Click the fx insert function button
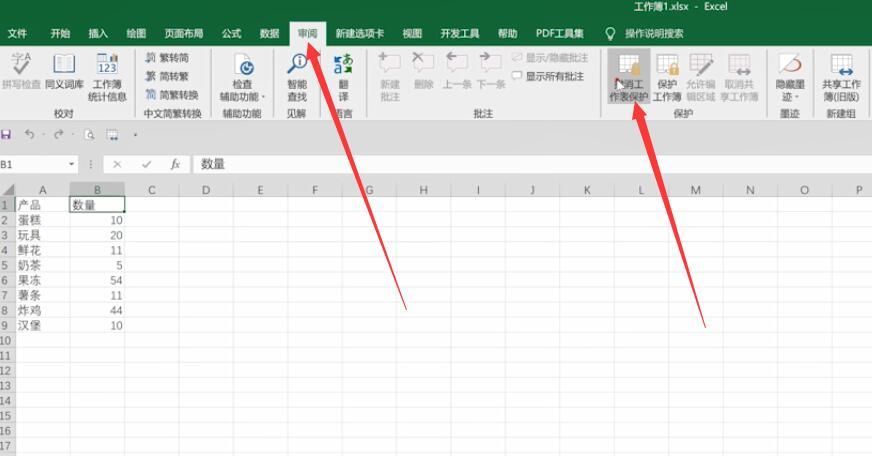872x456 pixels. tap(175, 164)
